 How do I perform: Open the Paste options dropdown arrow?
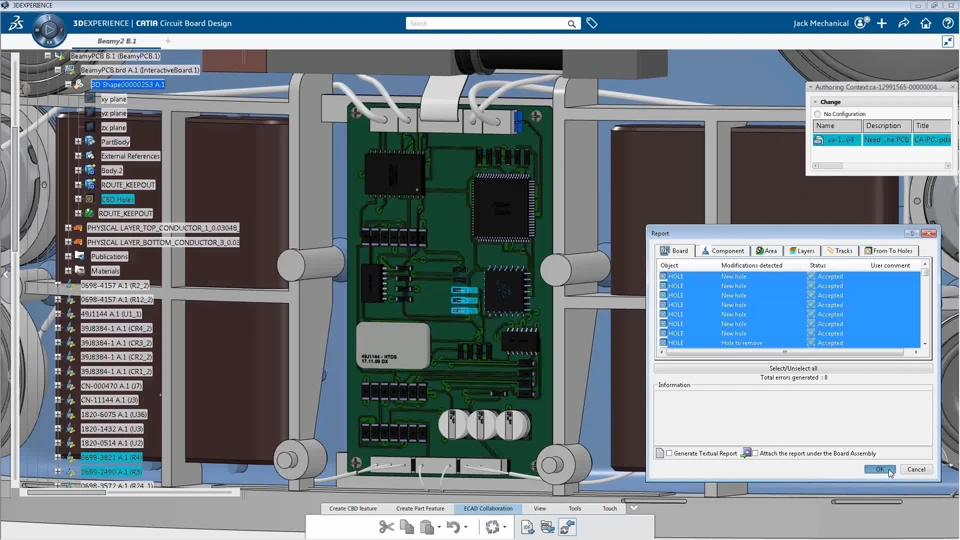[439, 527]
